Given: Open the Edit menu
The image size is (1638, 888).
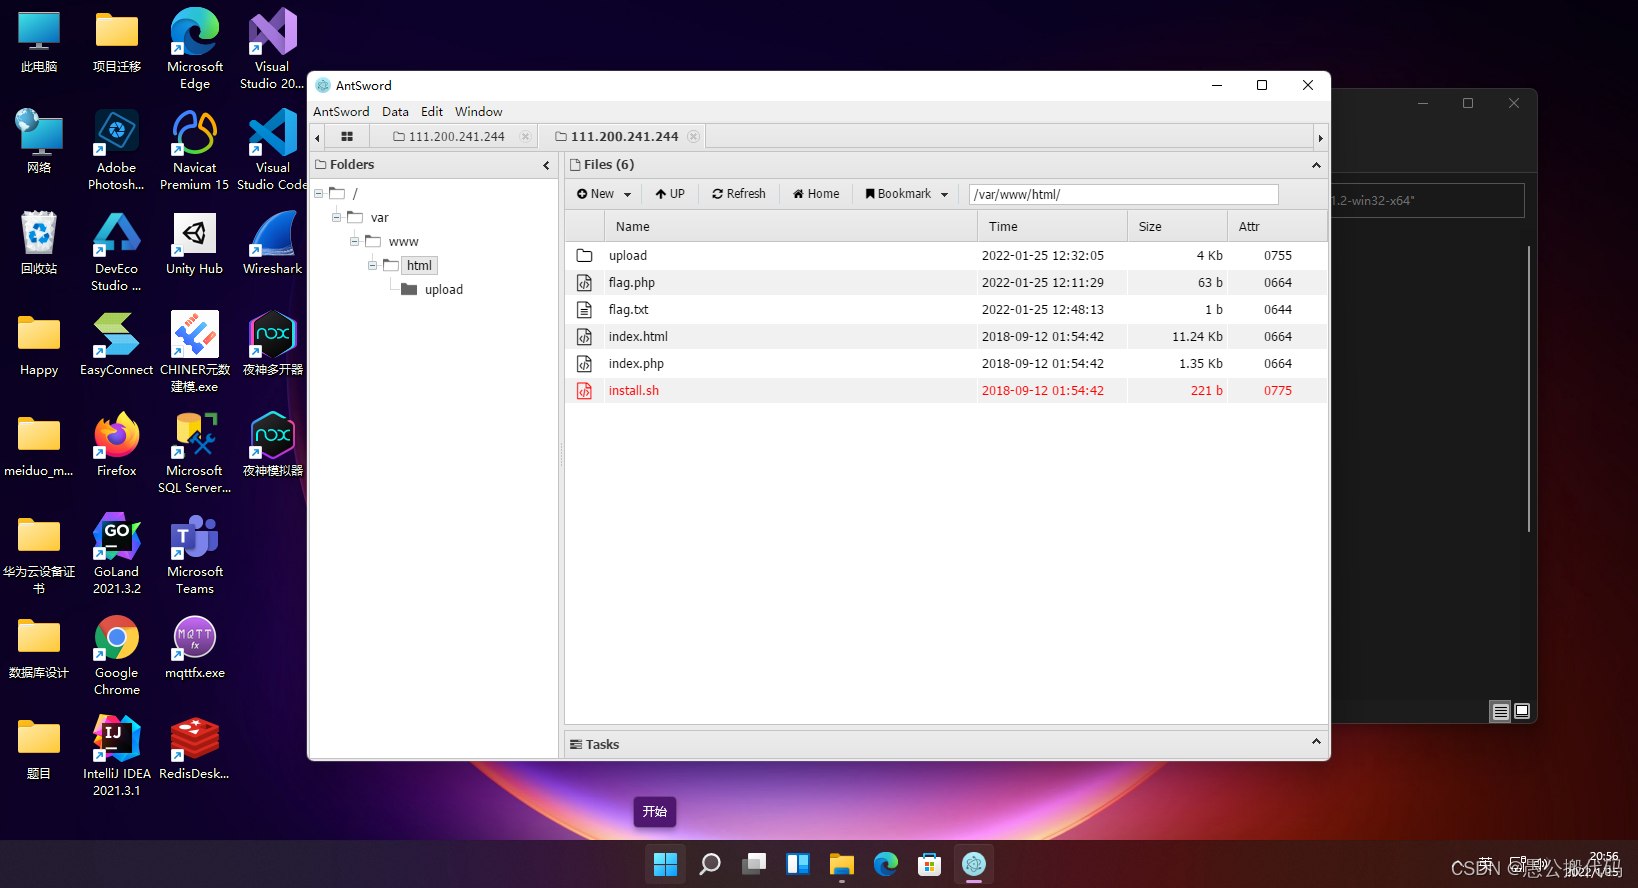Looking at the screenshot, I should [x=432, y=112].
